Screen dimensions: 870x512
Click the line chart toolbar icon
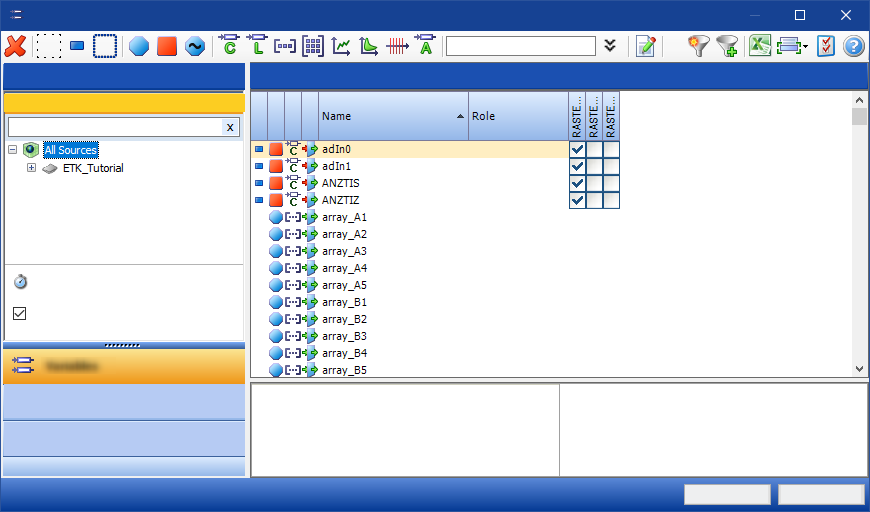[x=341, y=46]
